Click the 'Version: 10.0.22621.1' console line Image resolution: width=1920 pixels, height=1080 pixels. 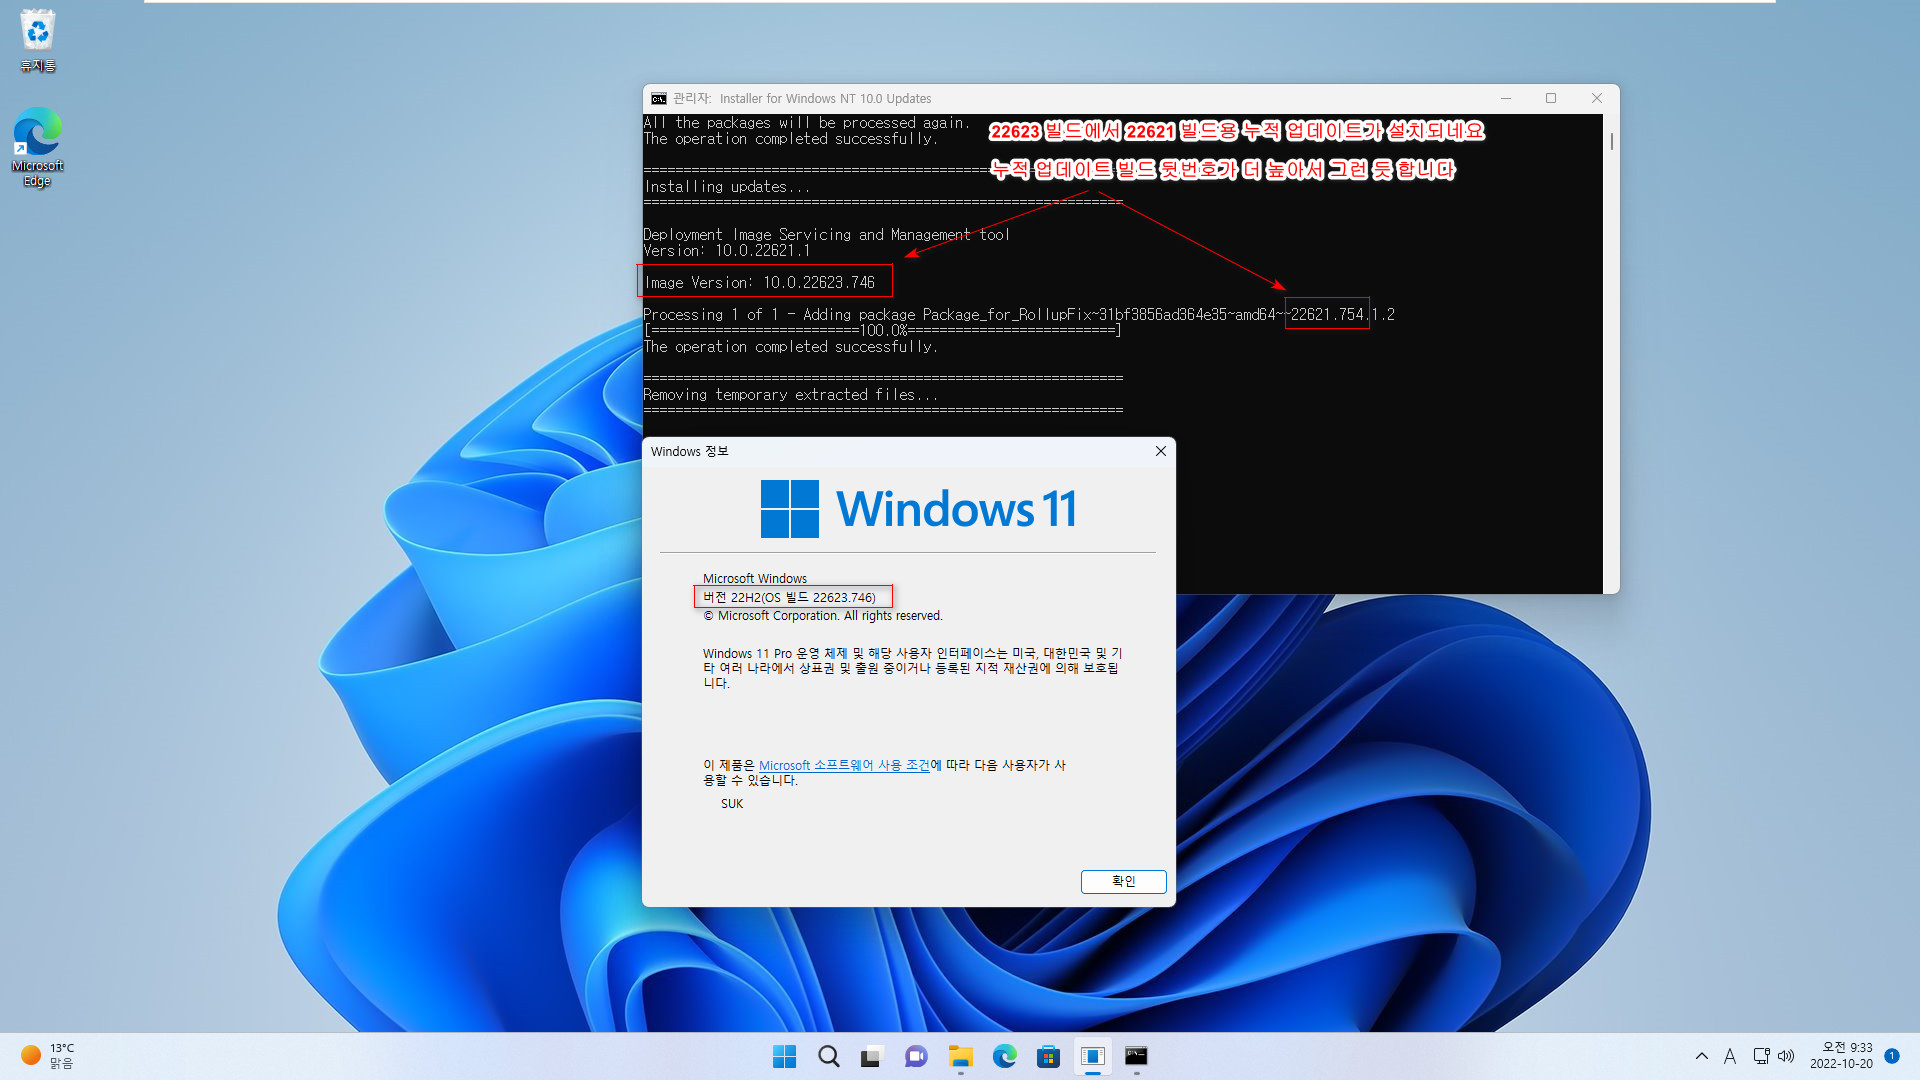click(727, 251)
